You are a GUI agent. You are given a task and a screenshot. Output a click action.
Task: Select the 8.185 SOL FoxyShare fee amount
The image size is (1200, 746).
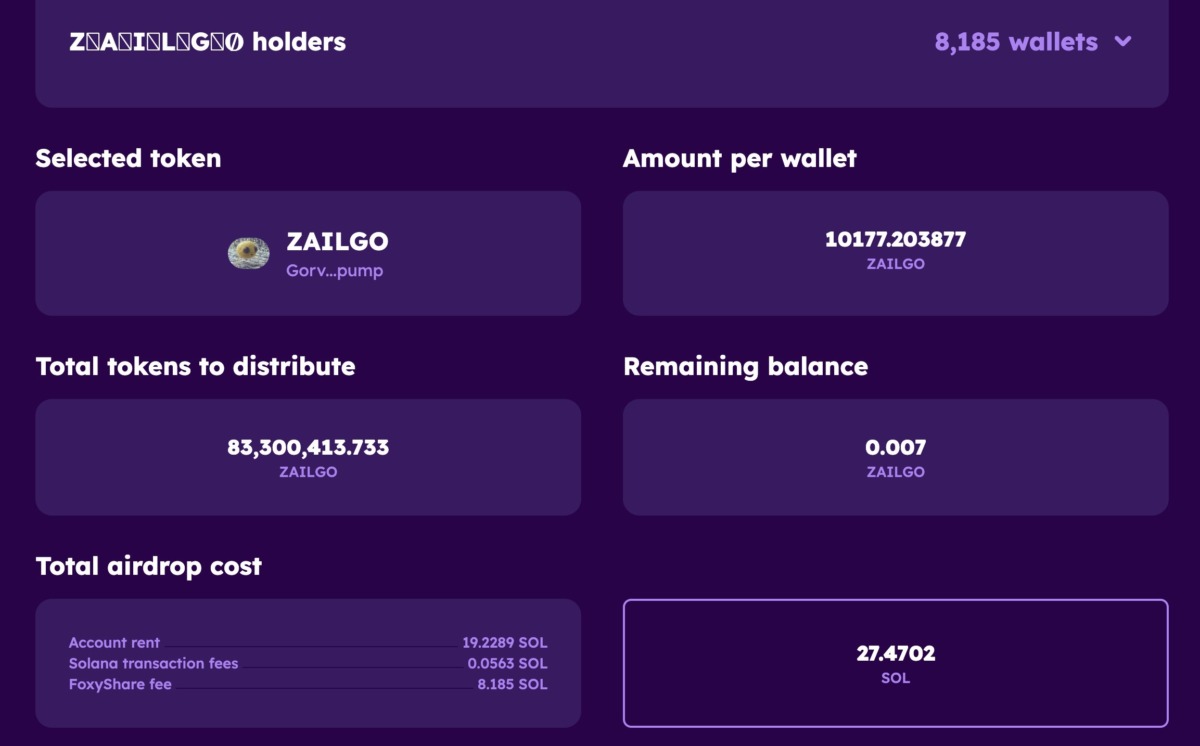(513, 684)
